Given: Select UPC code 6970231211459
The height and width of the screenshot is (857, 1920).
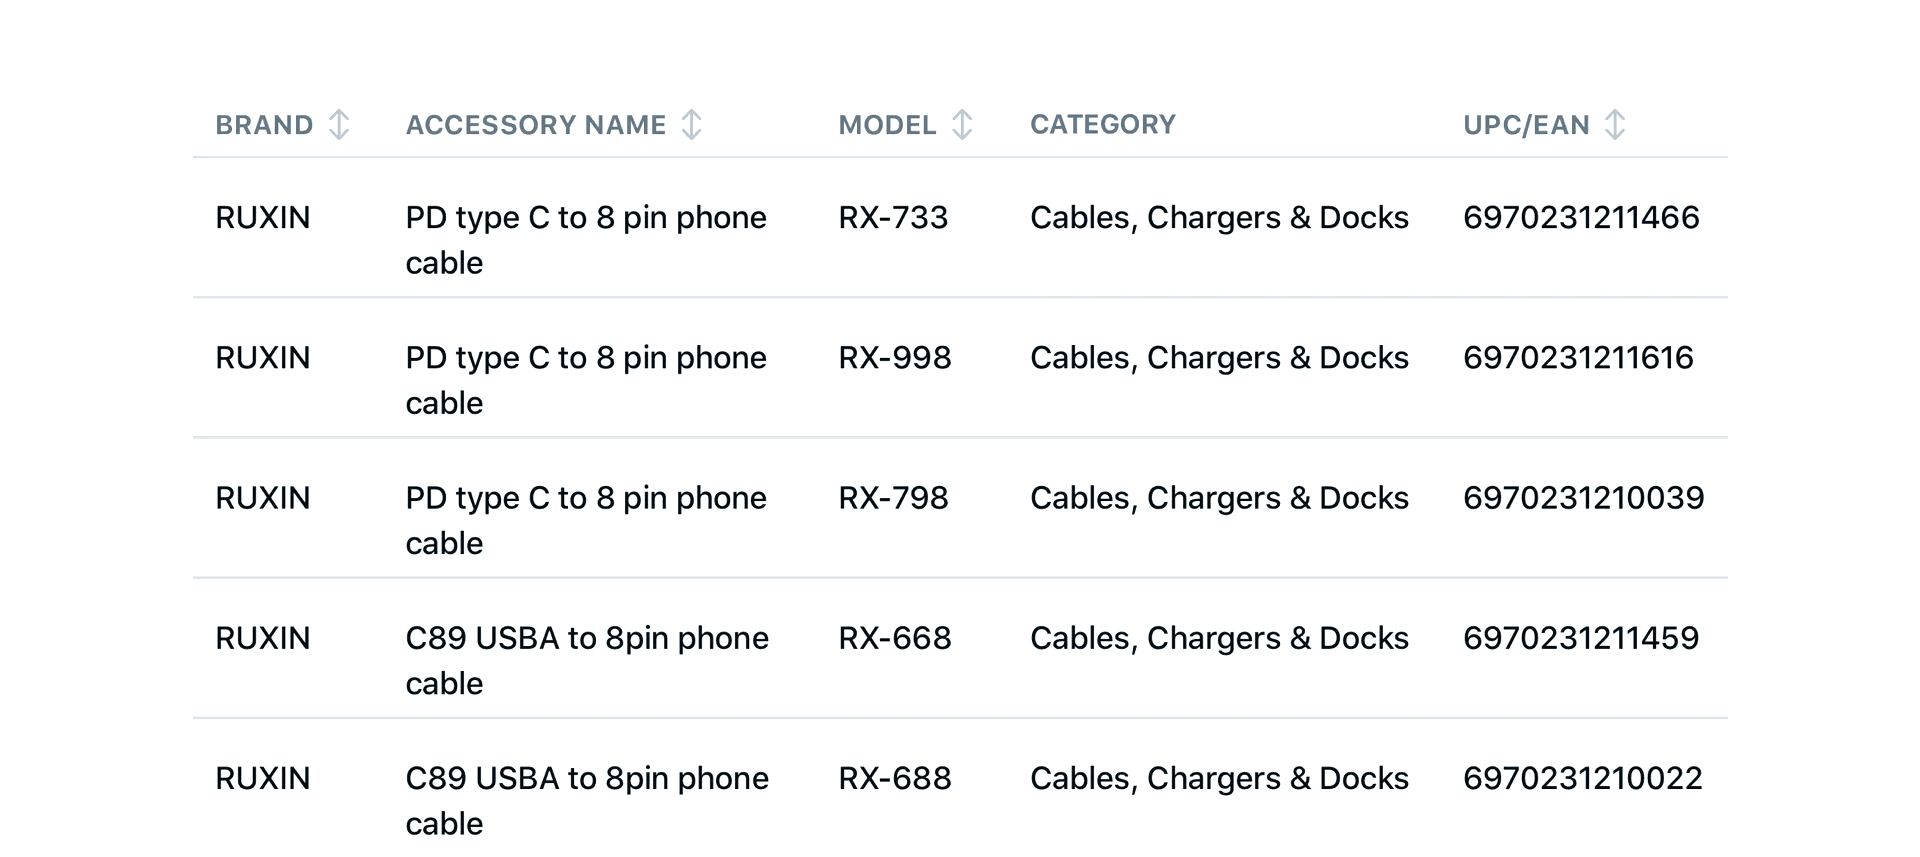Looking at the screenshot, I should point(1581,638).
